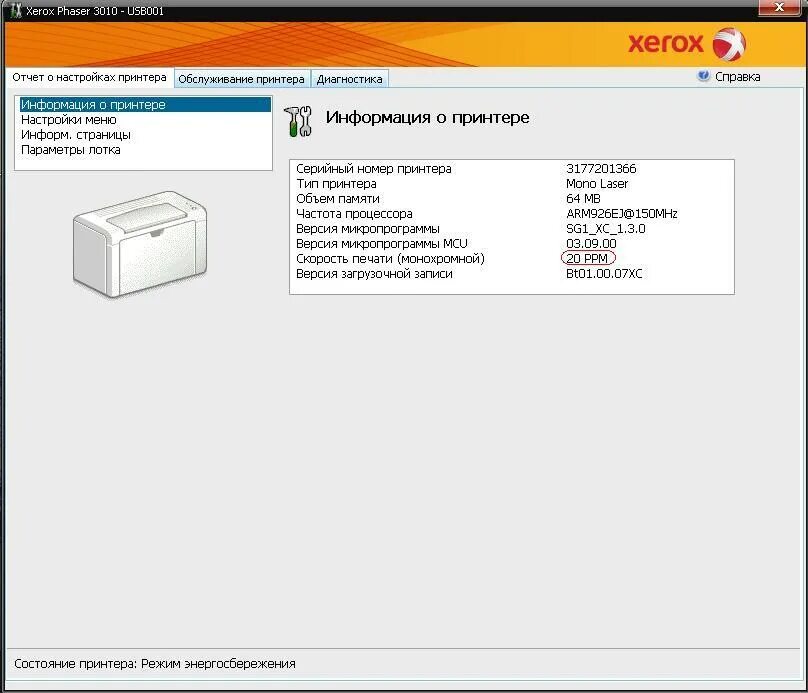Screen dimensions: 808x693
Task: Click the serial number 3177201366
Action: 601,168
